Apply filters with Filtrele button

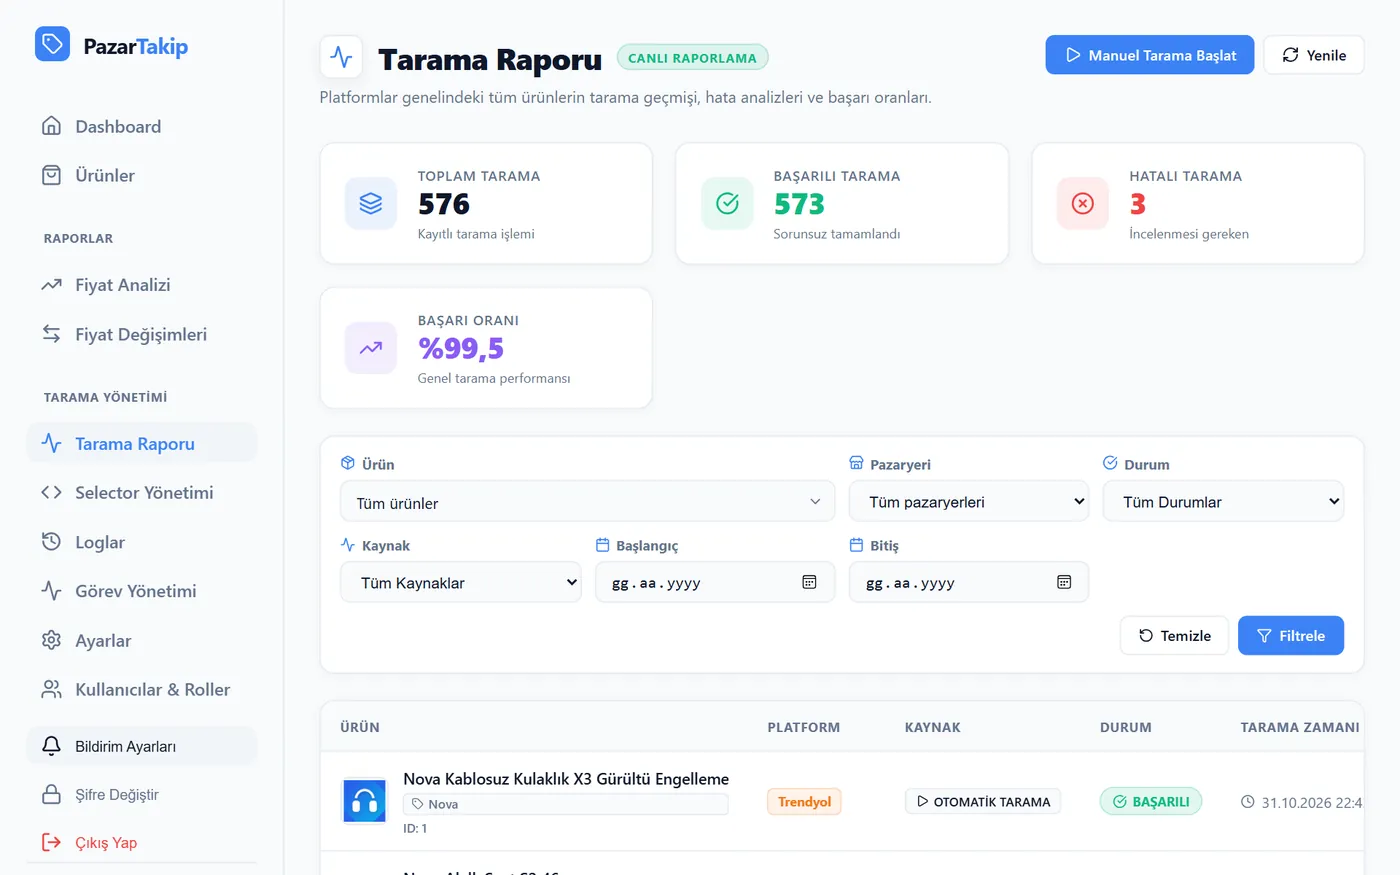pyautogui.click(x=1291, y=635)
